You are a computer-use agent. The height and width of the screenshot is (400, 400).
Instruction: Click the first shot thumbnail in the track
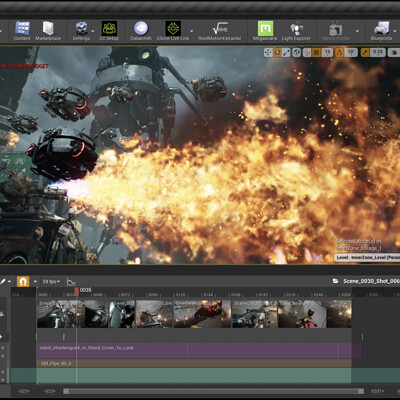coord(73,314)
